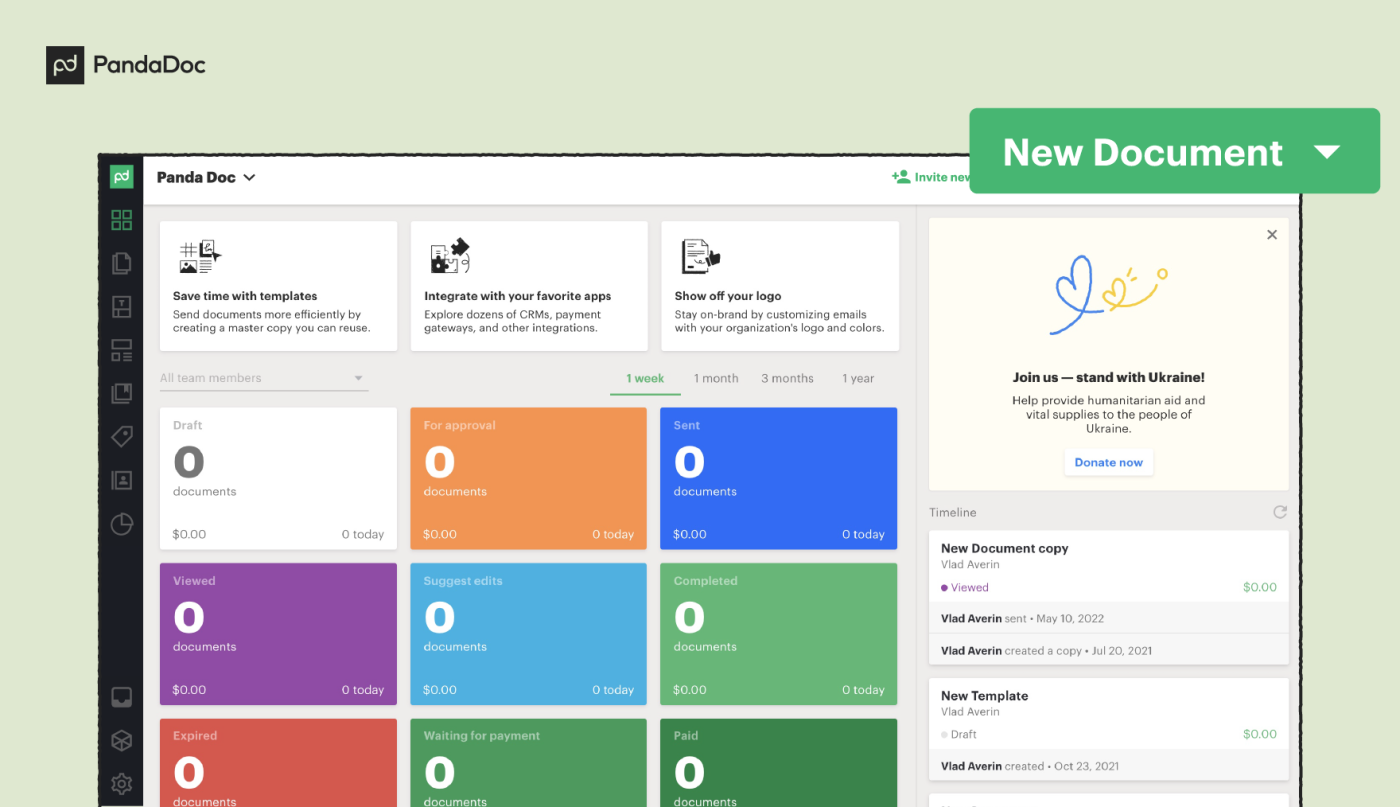Open the Documents icon in sidebar
The width and height of the screenshot is (1400, 807).
pos(121,263)
